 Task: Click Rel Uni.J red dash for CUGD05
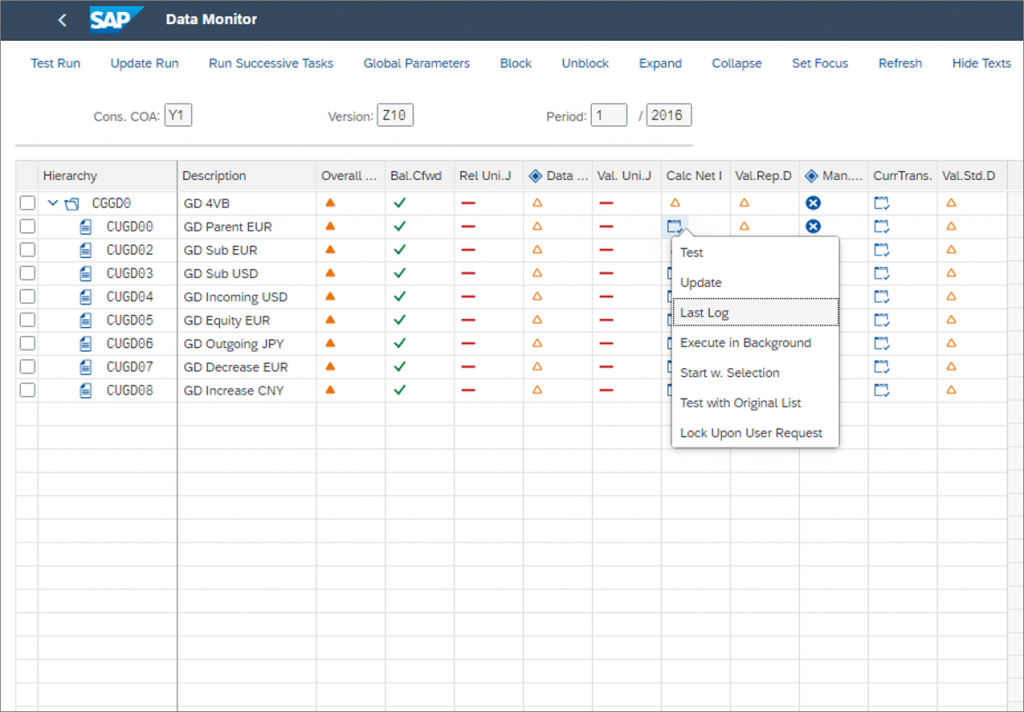[x=468, y=320]
